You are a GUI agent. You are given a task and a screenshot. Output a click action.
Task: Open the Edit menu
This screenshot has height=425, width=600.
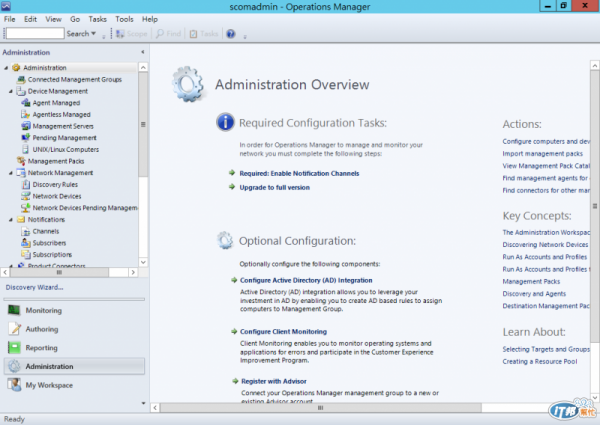[x=30, y=19]
